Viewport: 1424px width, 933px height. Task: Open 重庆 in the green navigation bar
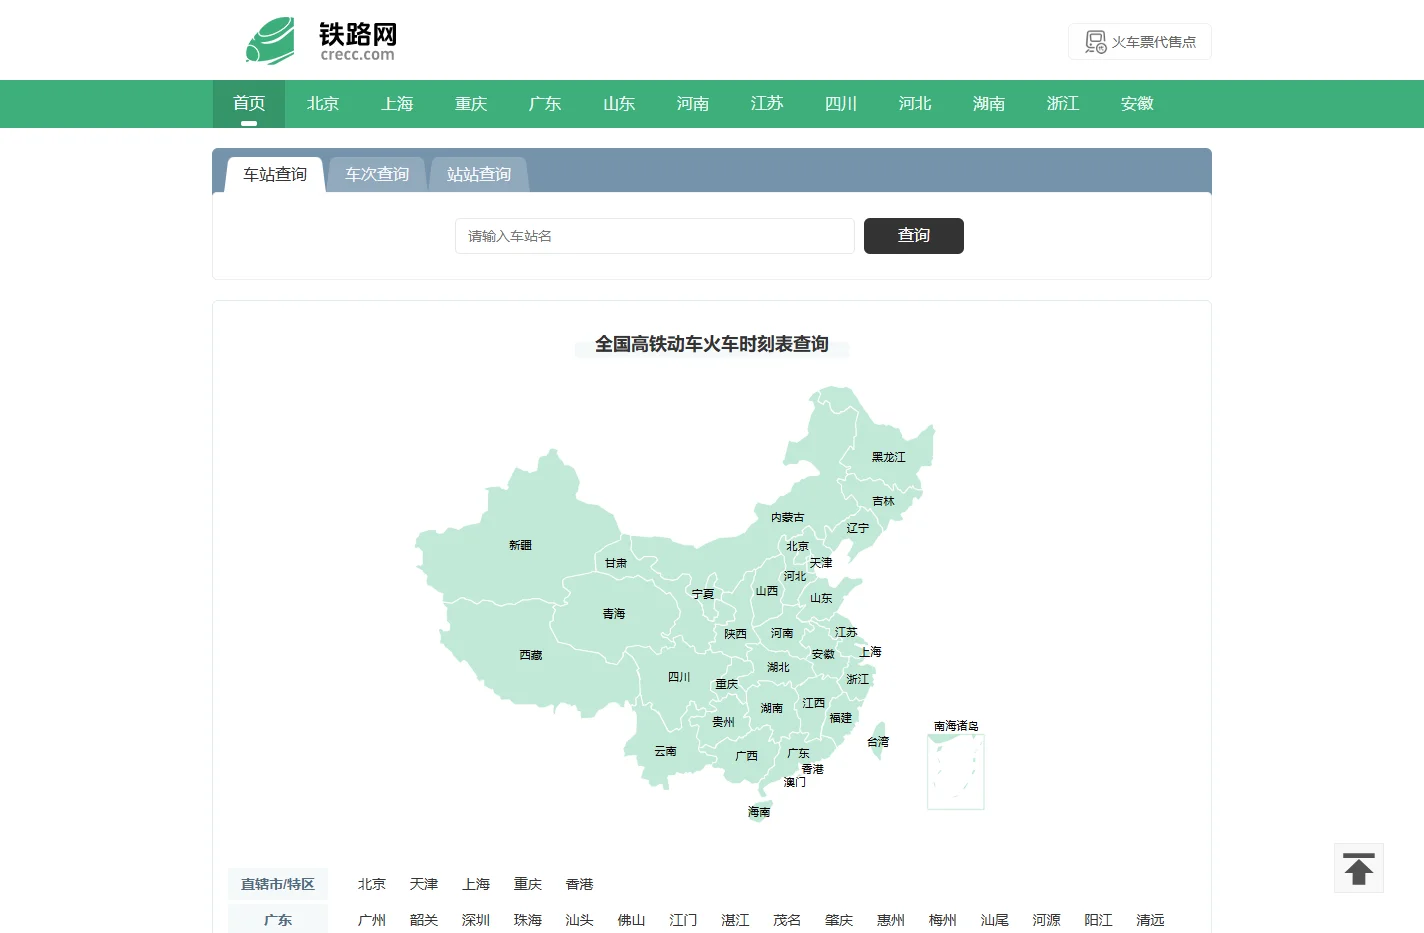click(x=471, y=104)
